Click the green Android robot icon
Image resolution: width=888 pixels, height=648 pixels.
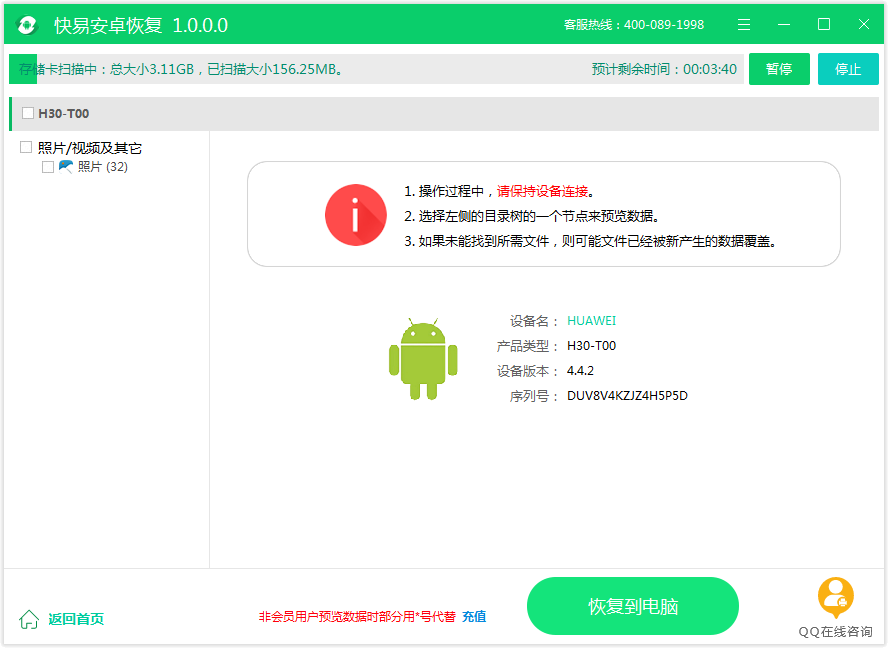pos(422,359)
